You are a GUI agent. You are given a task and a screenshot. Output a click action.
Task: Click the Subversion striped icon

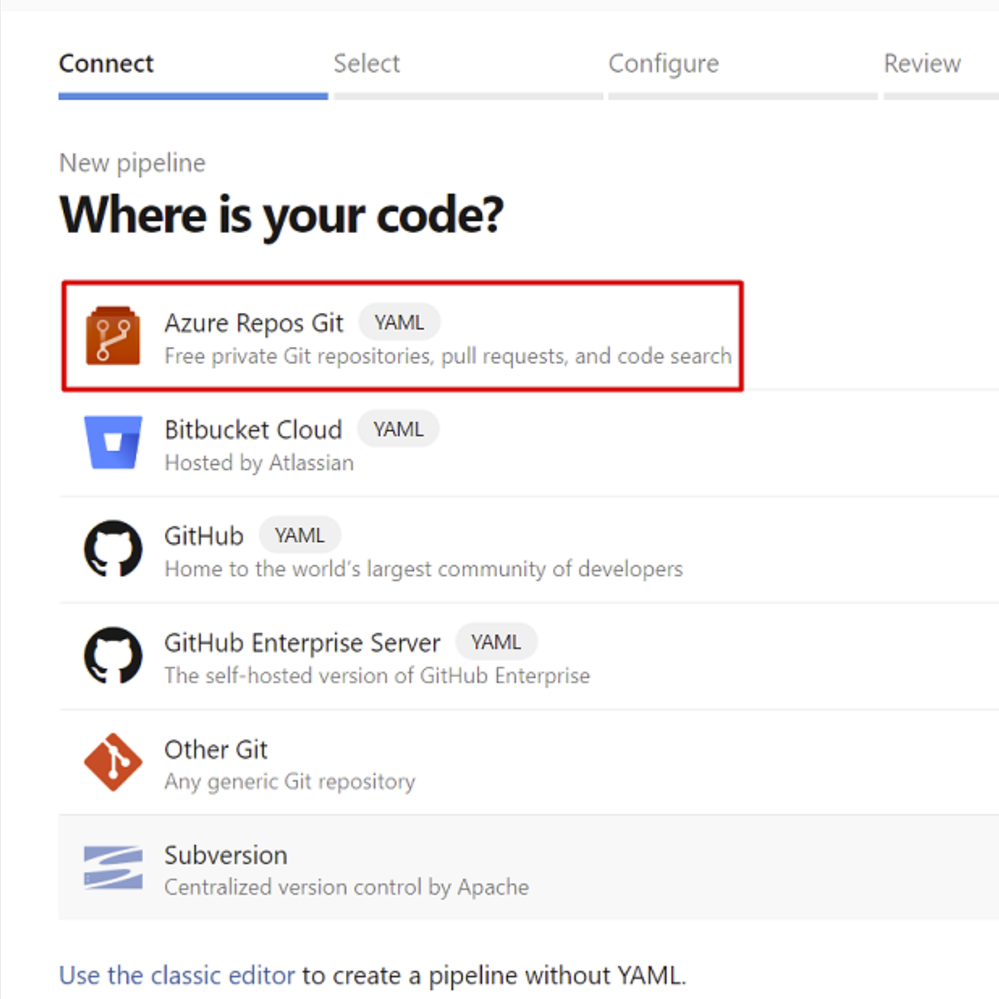click(x=113, y=867)
